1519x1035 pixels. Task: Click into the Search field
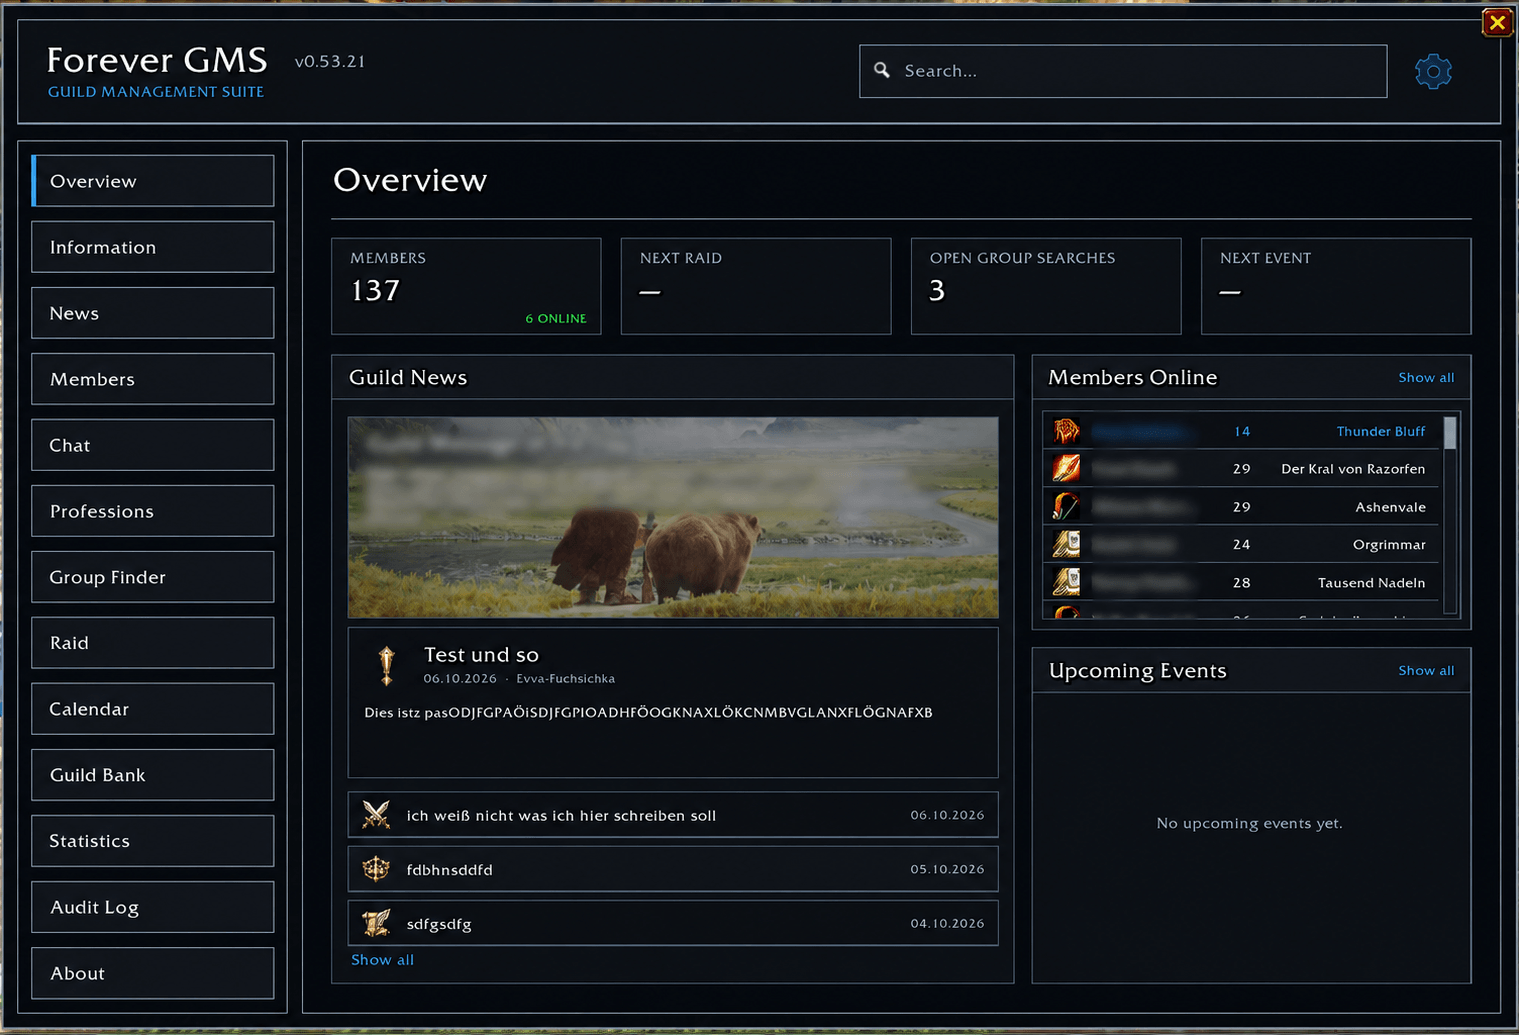[1123, 71]
